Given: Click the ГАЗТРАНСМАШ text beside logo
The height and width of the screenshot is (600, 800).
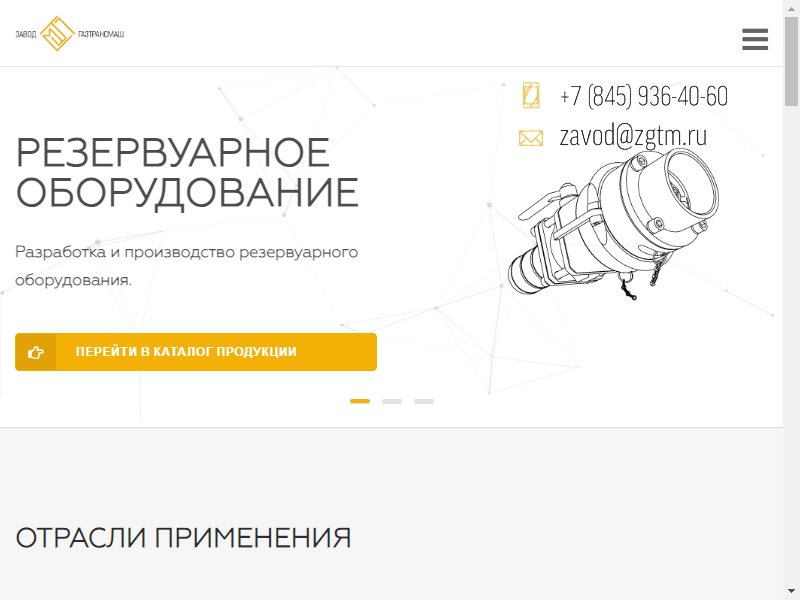Looking at the screenshot, I should click(101, 34).
